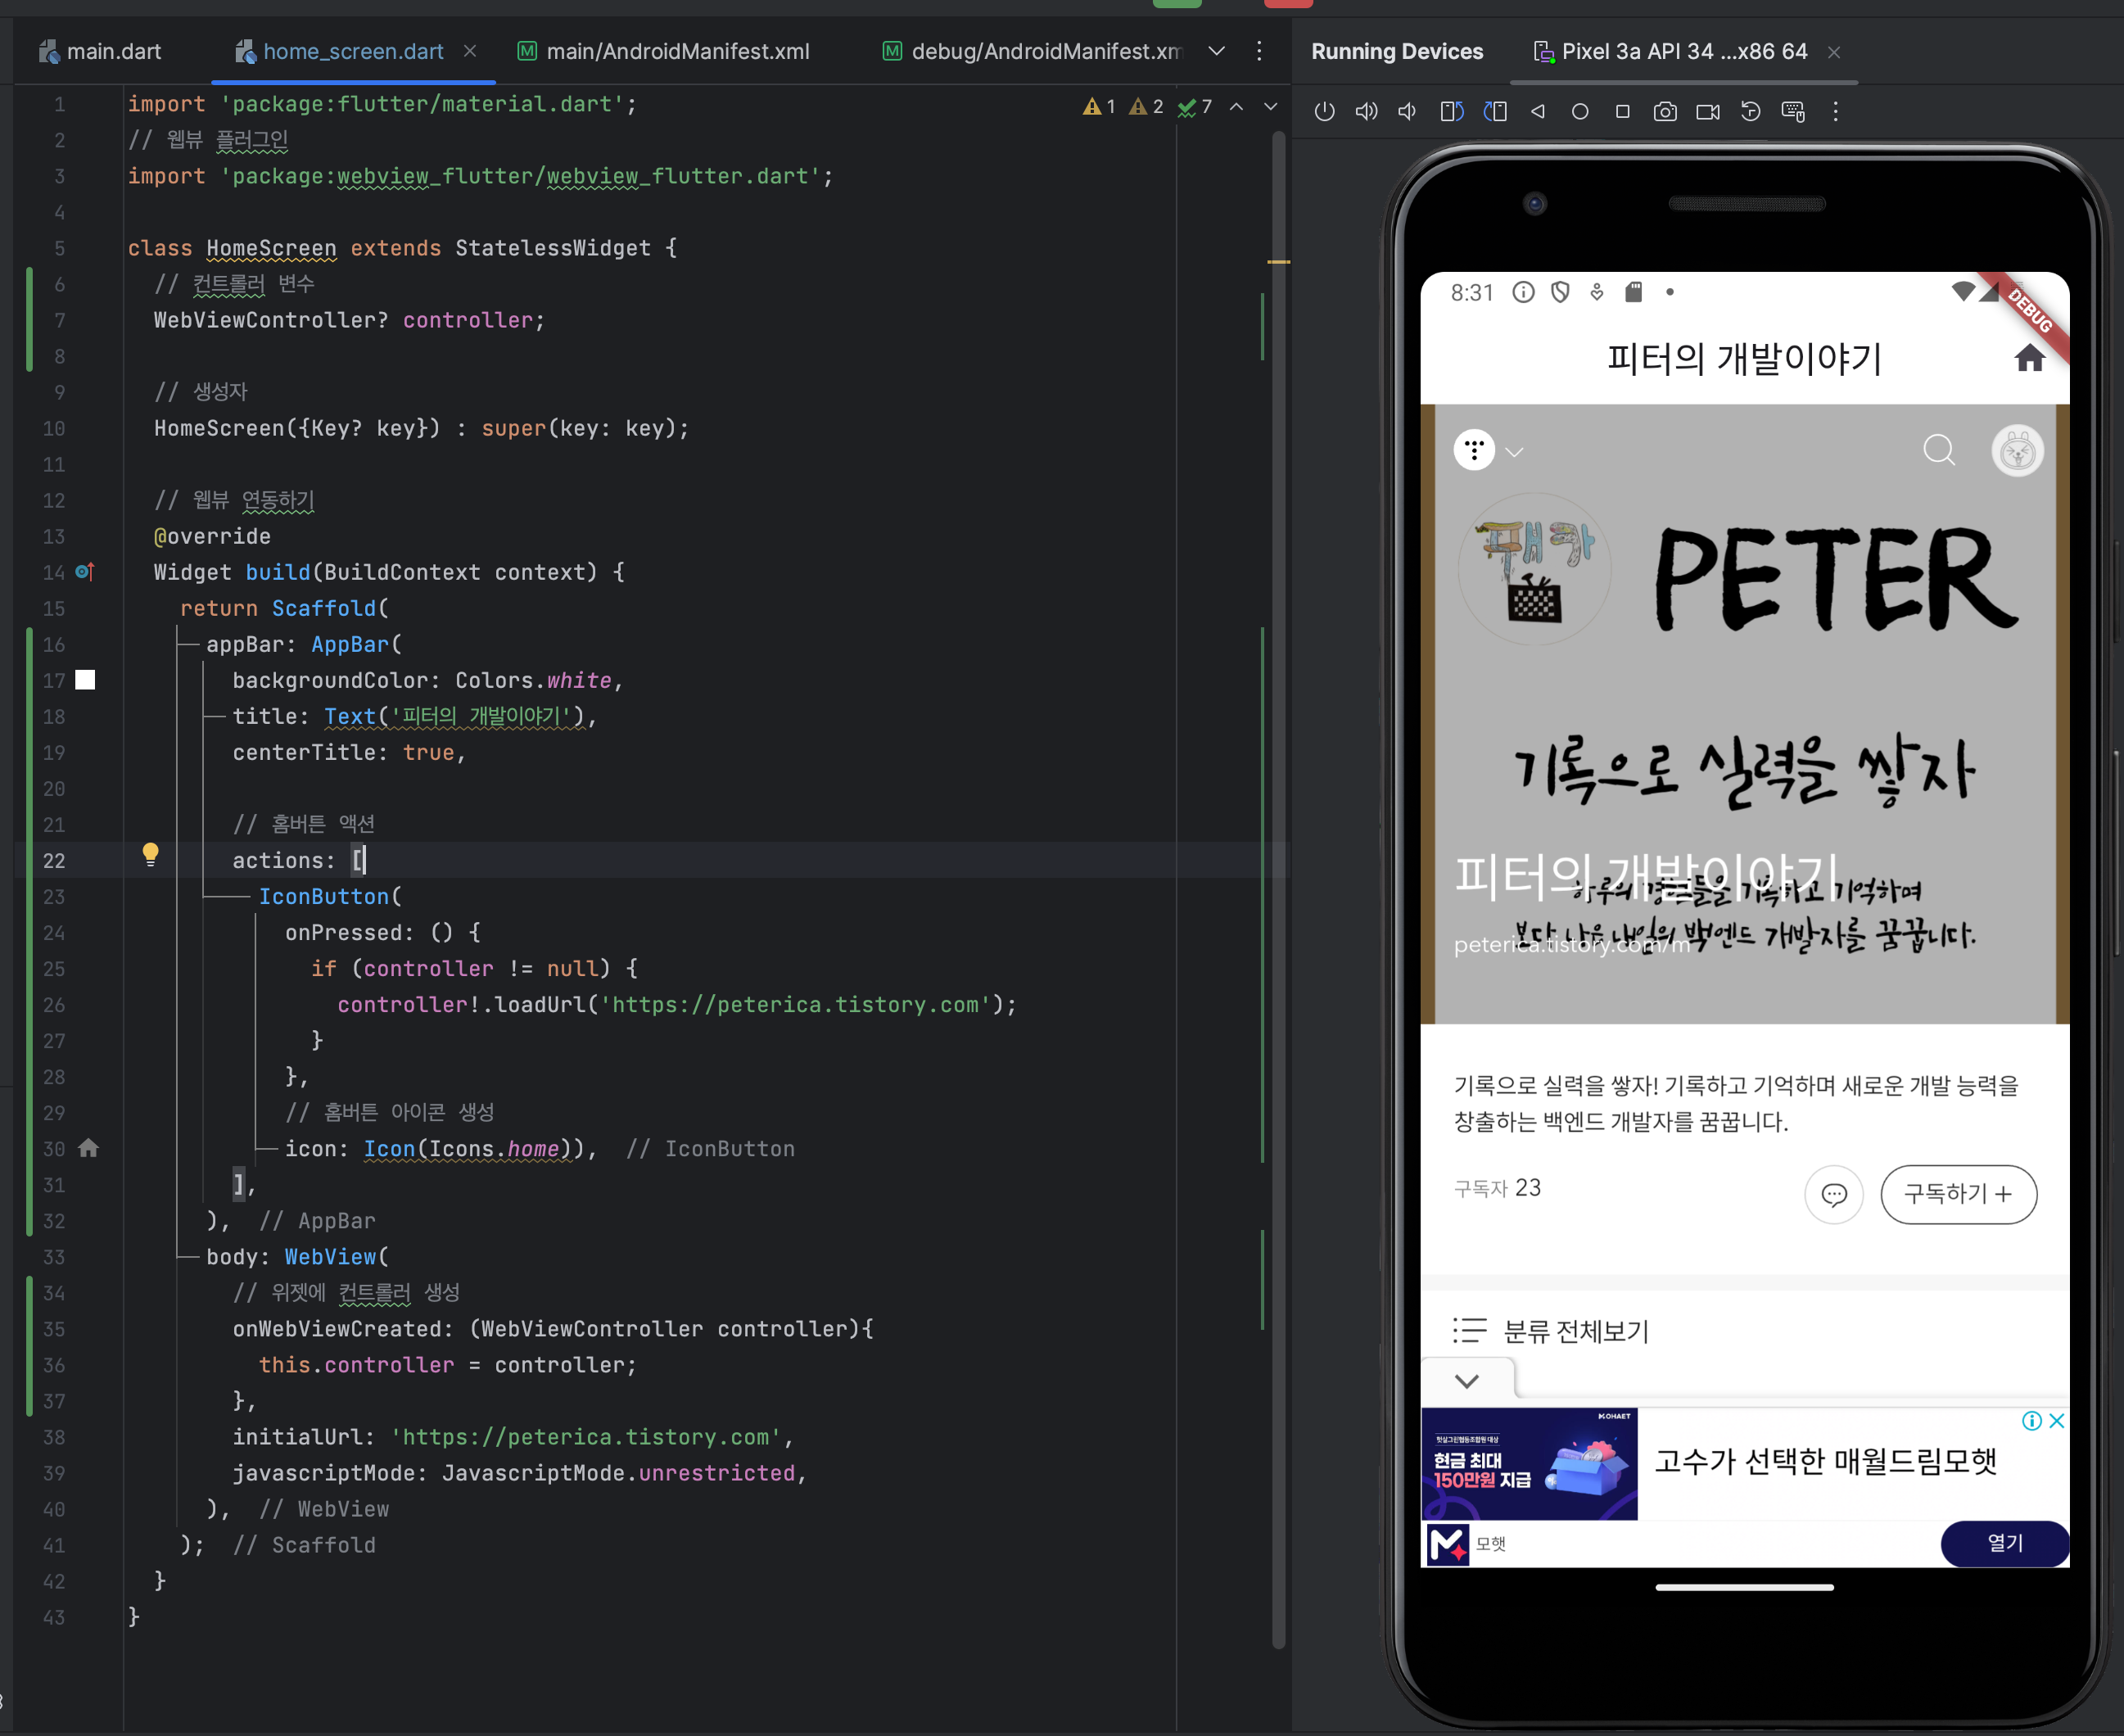Toggle hardware input keyboard-mouse icon
The width and height of the screenshot is (2124, 1736).
click(x=1793, y=111)
